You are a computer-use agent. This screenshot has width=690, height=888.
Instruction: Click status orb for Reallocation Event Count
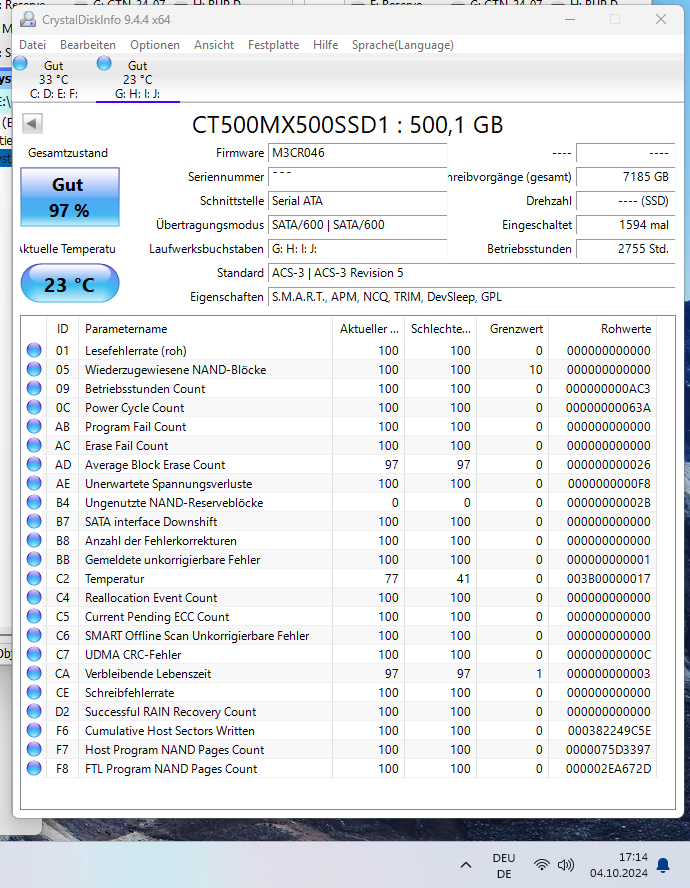[x=34, y=597]
